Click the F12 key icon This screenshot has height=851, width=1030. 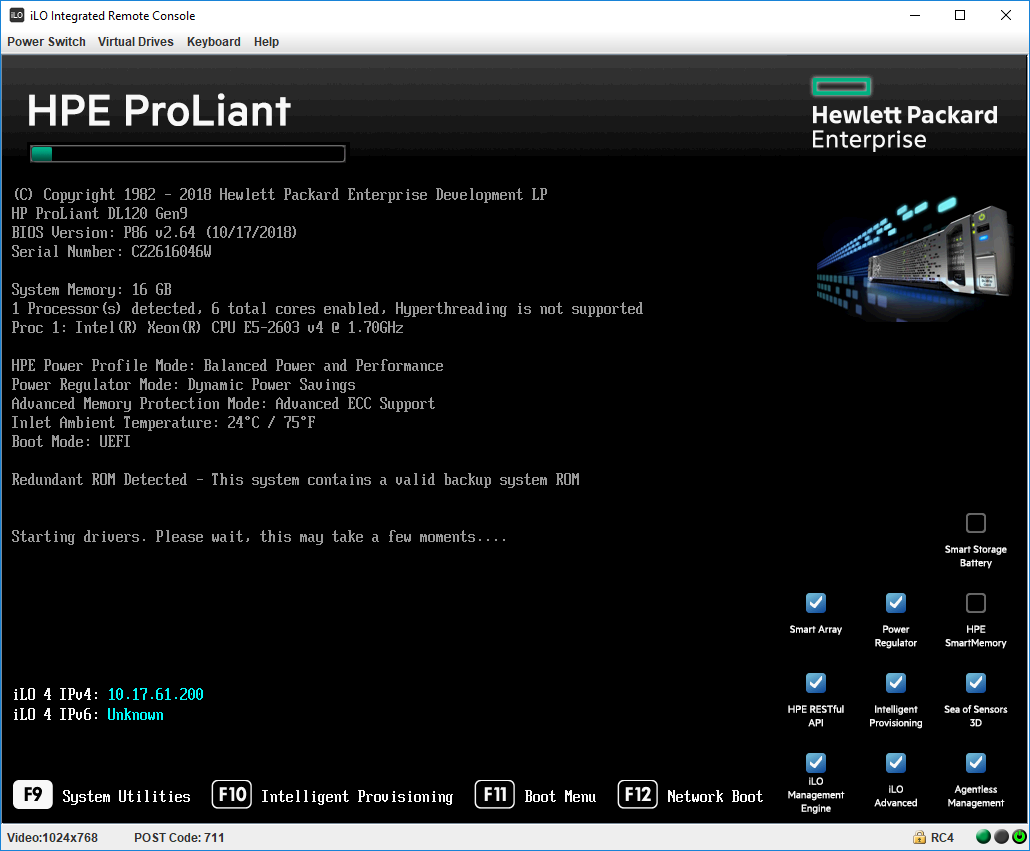tap(637, 795)
